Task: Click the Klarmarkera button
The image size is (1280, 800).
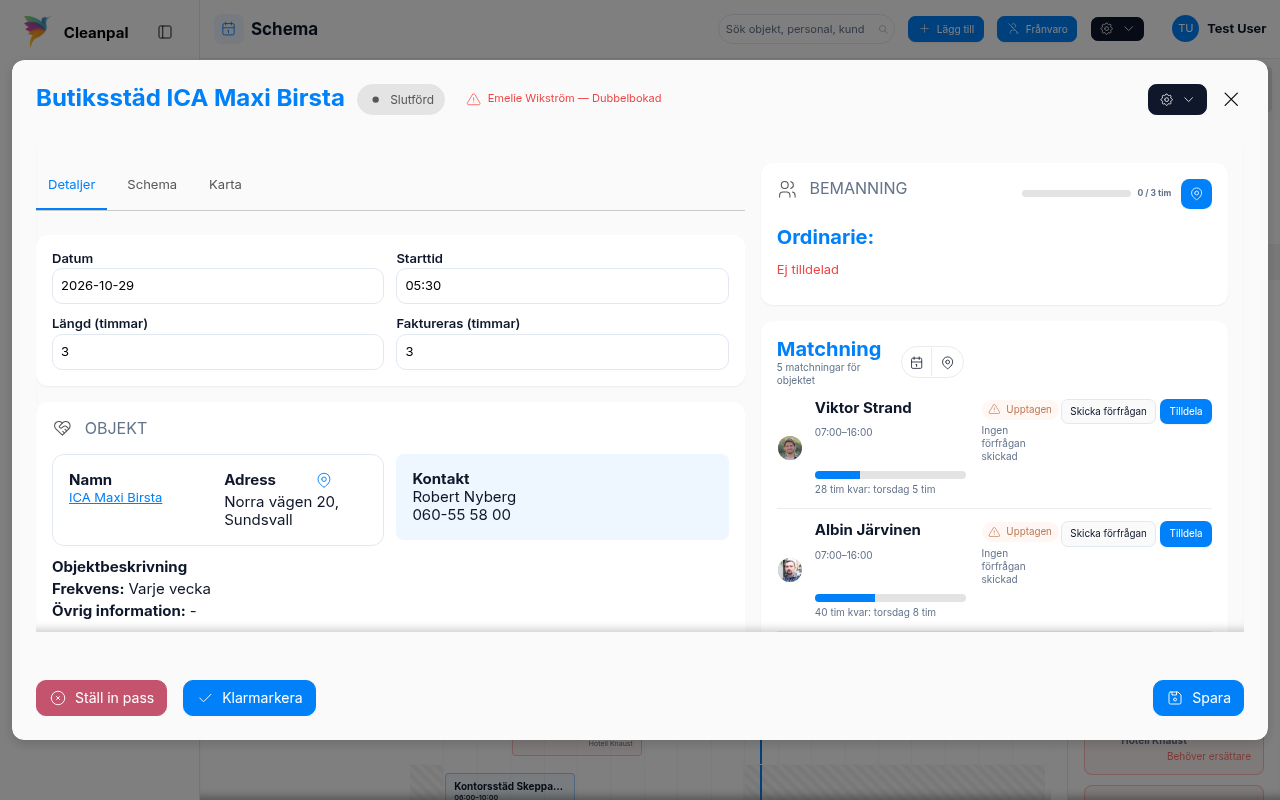Action: 249,698
